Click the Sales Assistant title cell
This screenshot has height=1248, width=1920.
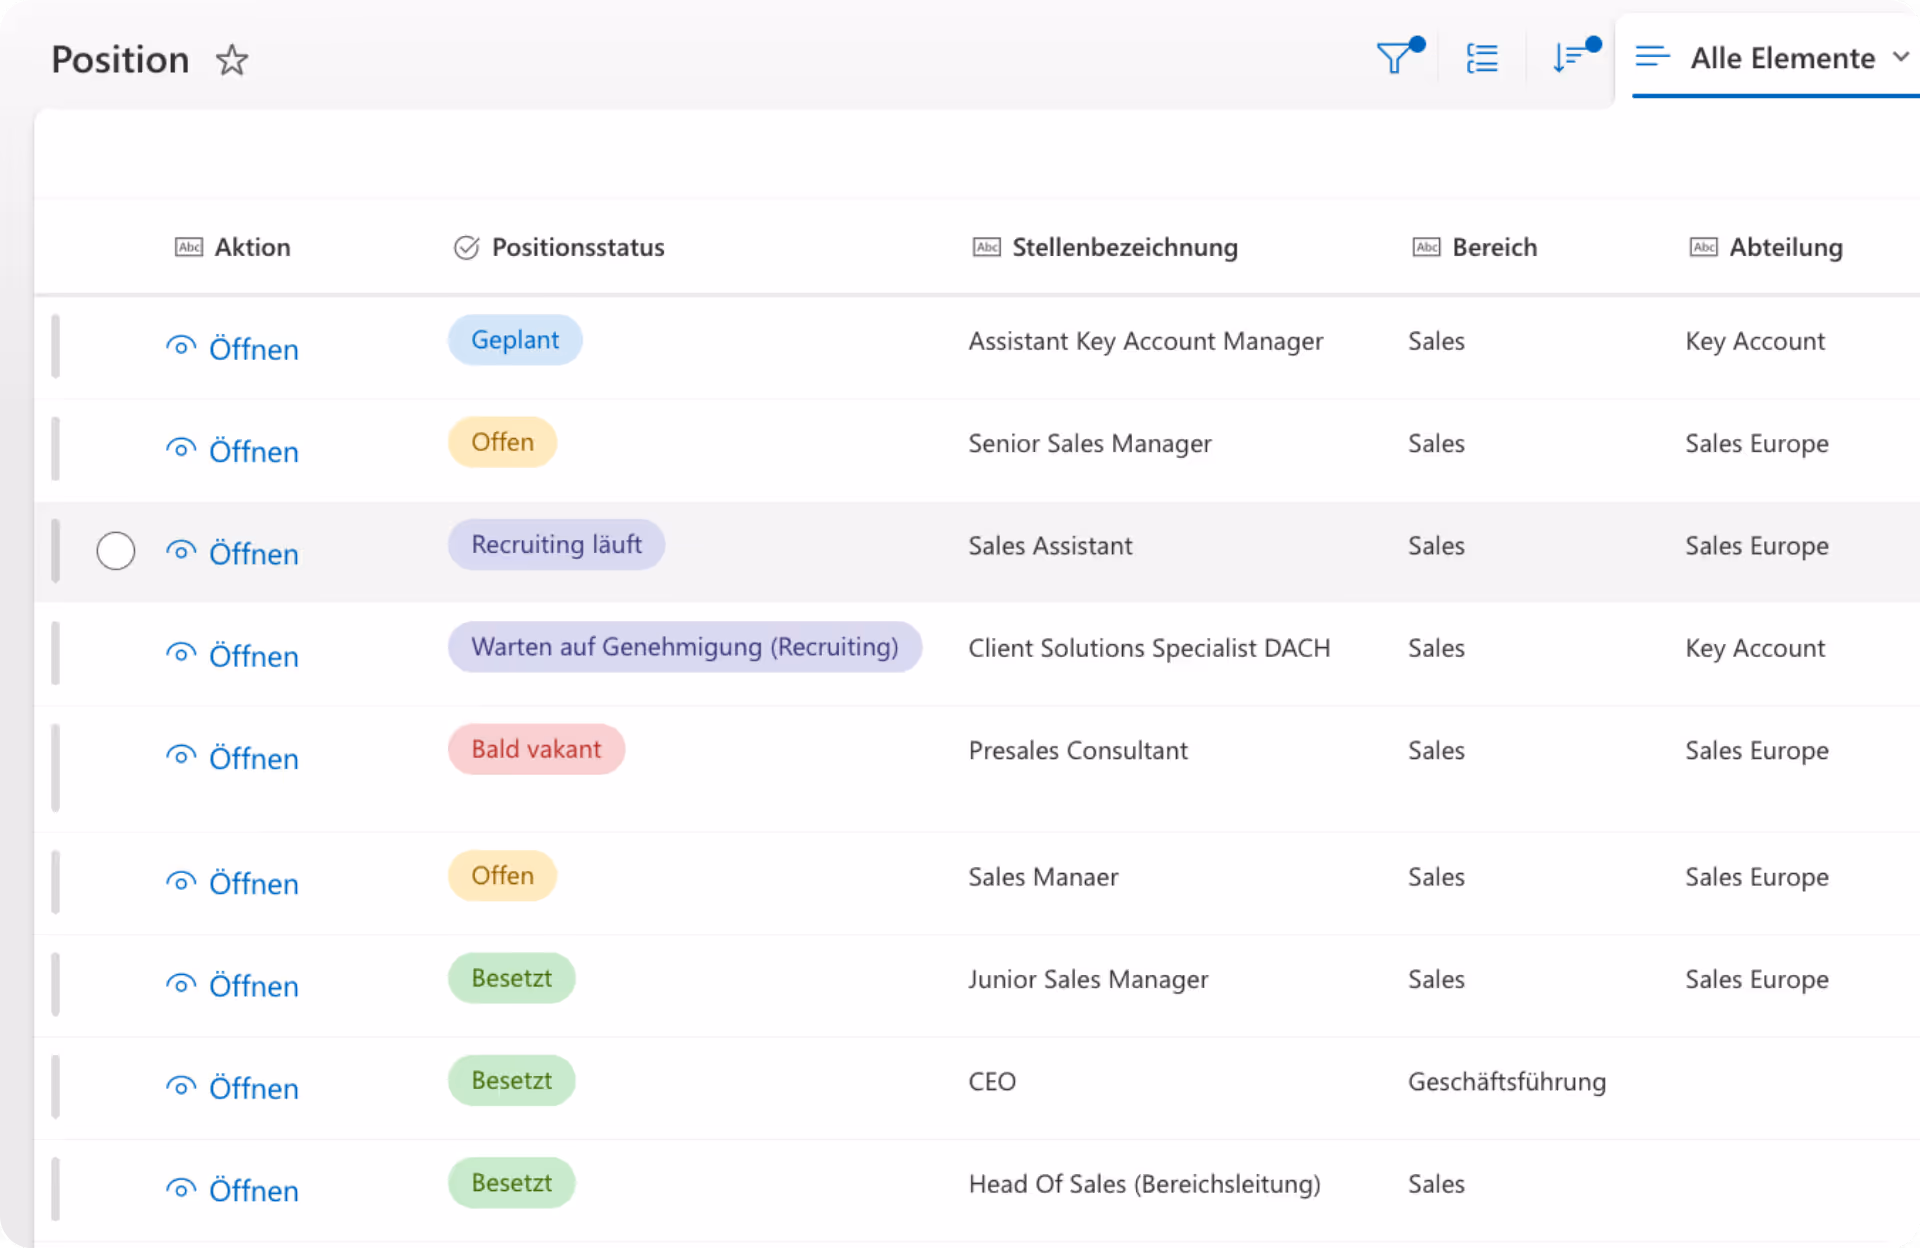click(x=1050, y=546)
